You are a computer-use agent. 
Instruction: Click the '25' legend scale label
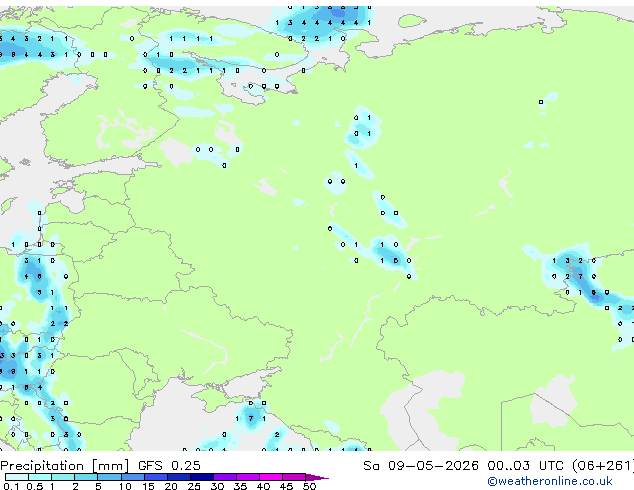(x=194, y=486)
